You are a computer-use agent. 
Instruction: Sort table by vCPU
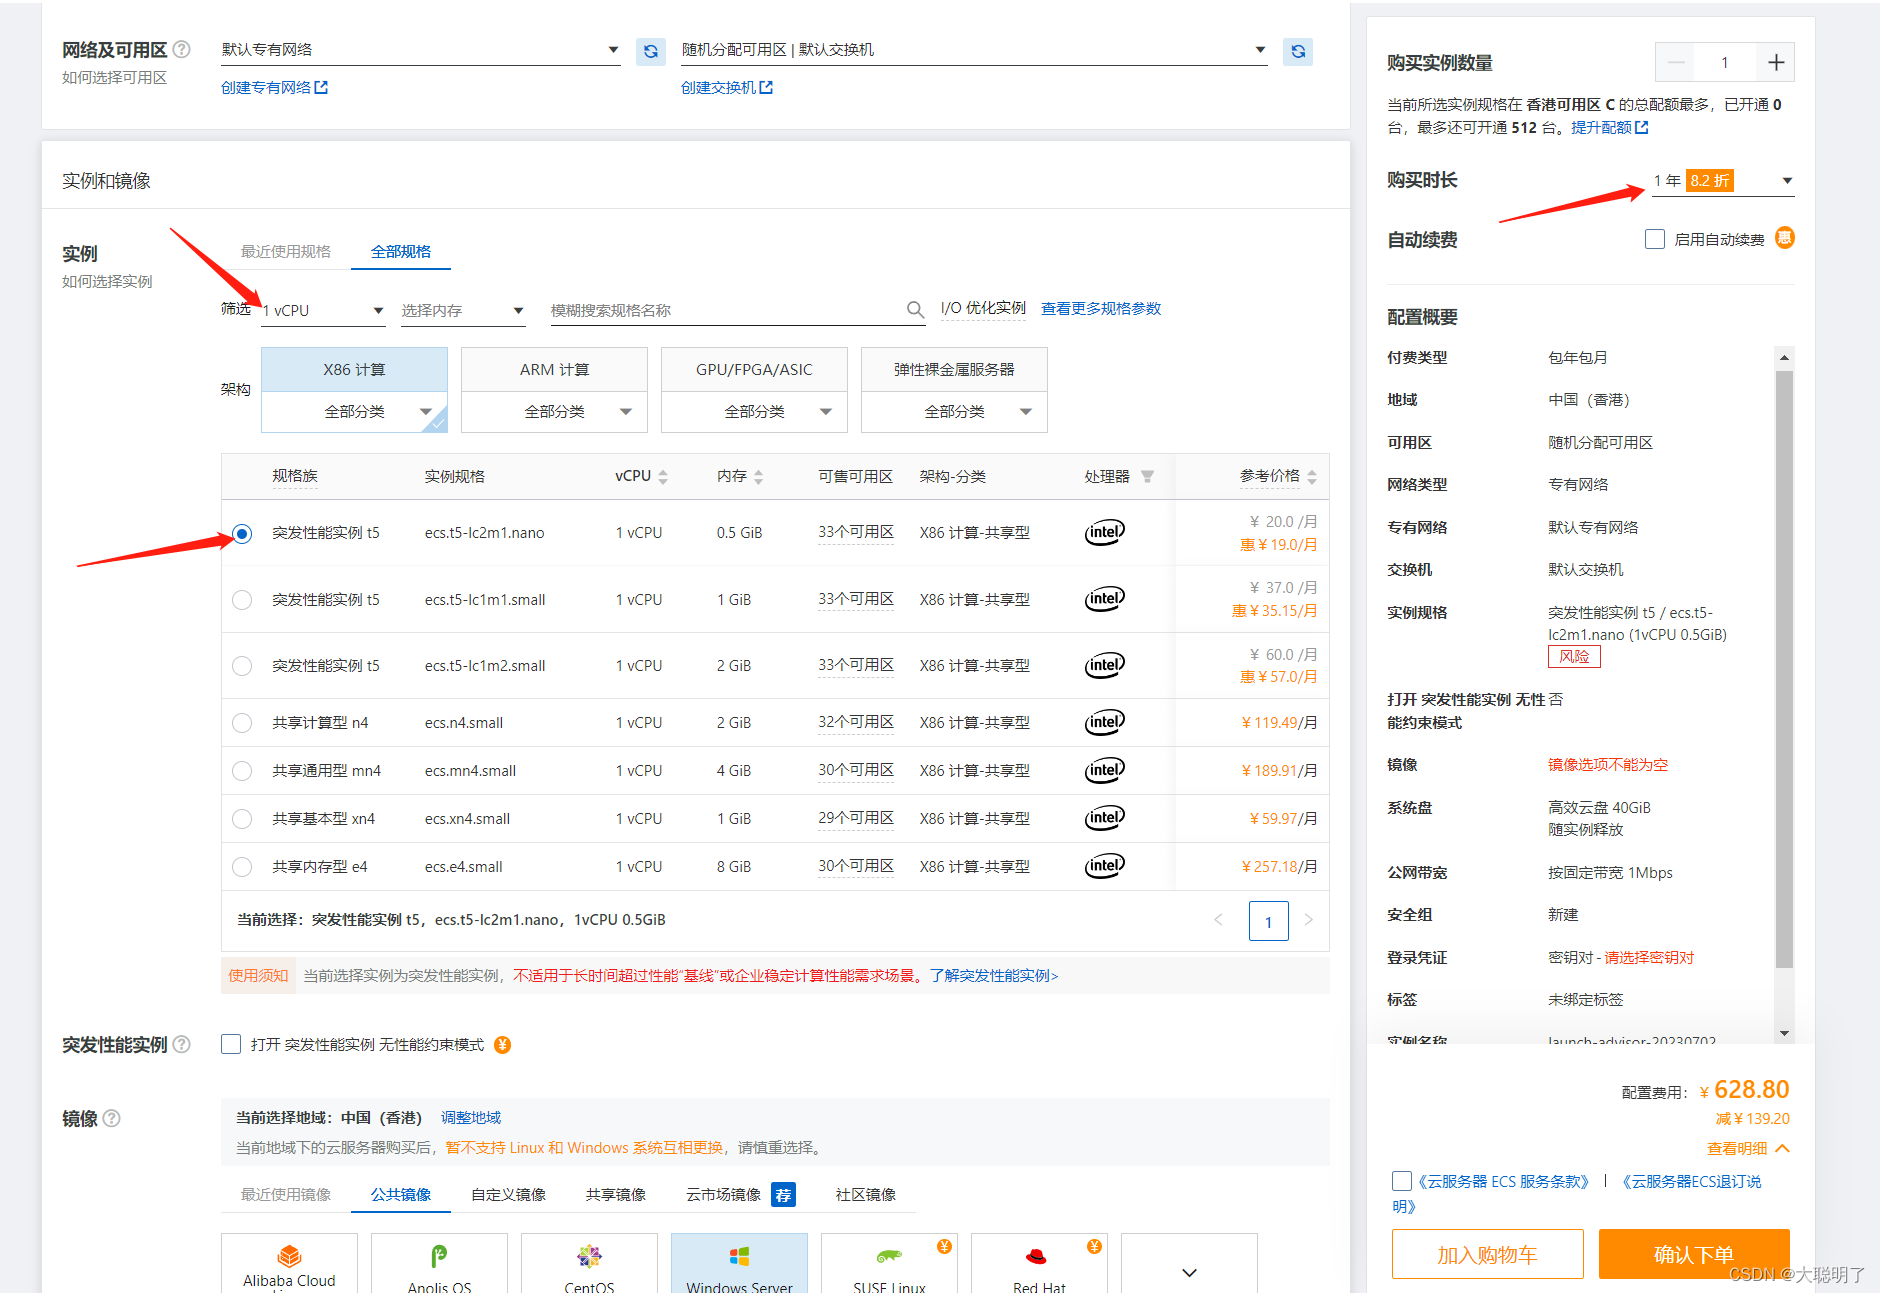coord(663,477)
